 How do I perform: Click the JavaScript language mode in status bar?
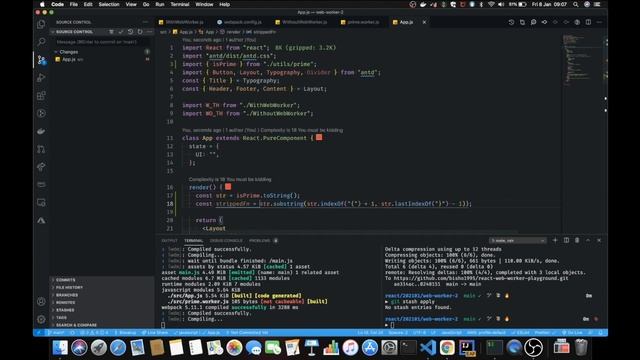pyautogui.click(x=451, y=333)
